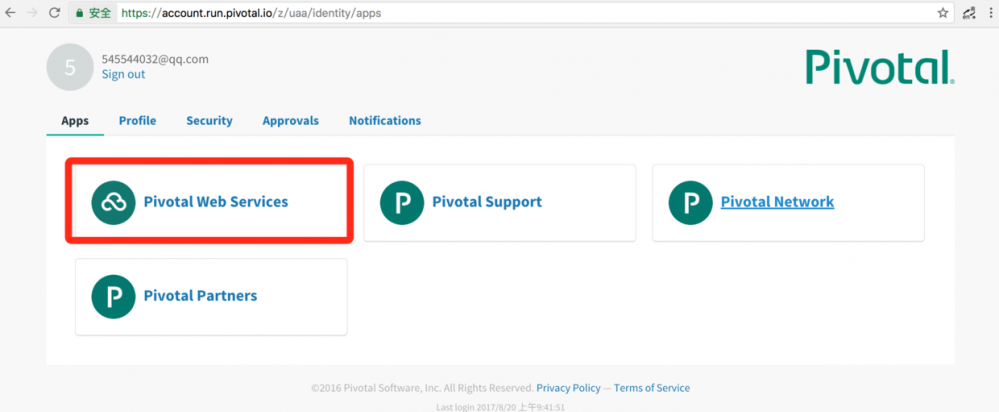Image resolution: width=999 pixels, height=412 pixels.
Task: Select the Approvals tab
Action: point(290,121)
